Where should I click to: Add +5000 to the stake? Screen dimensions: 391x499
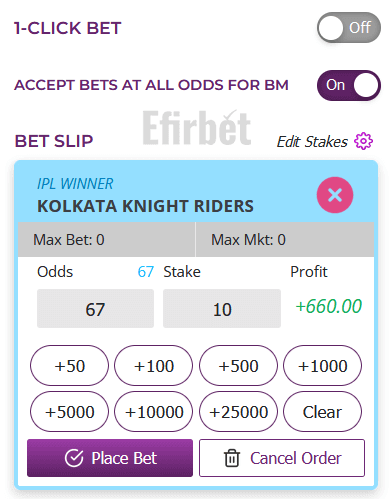[69, 412]
